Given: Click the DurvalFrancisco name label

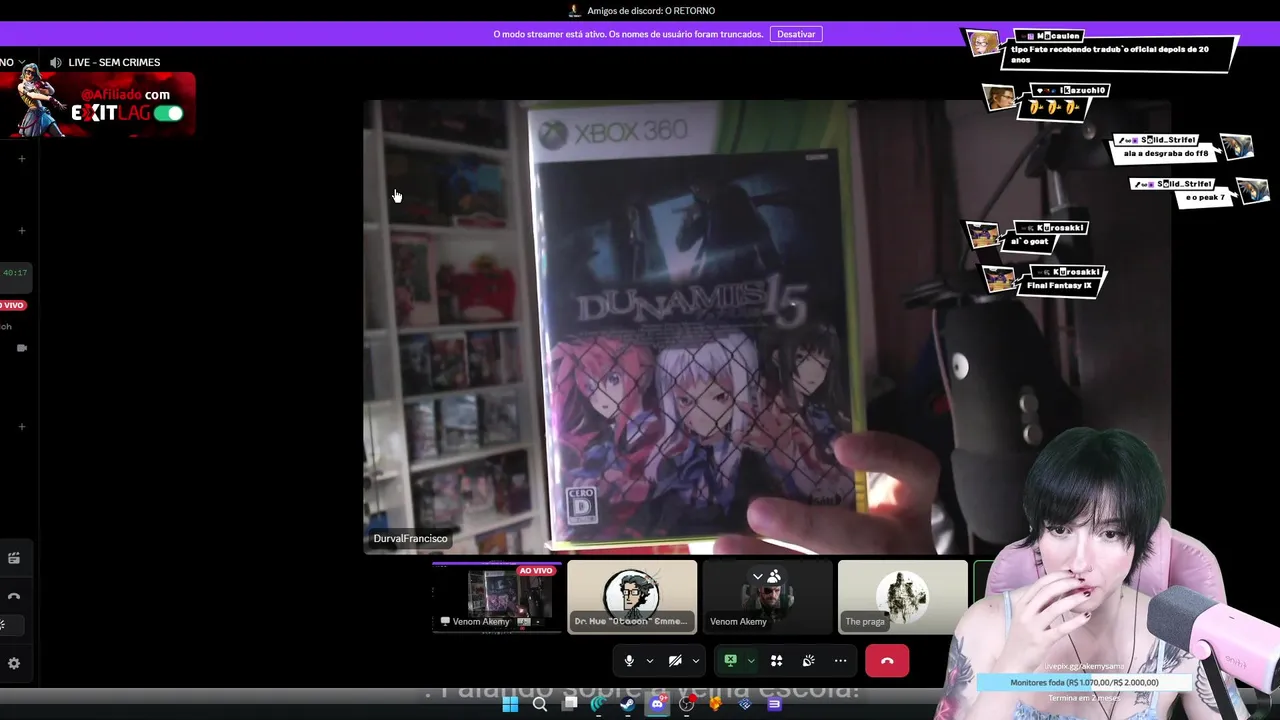Looking at the screenshot, I should (x=410, y=538).
